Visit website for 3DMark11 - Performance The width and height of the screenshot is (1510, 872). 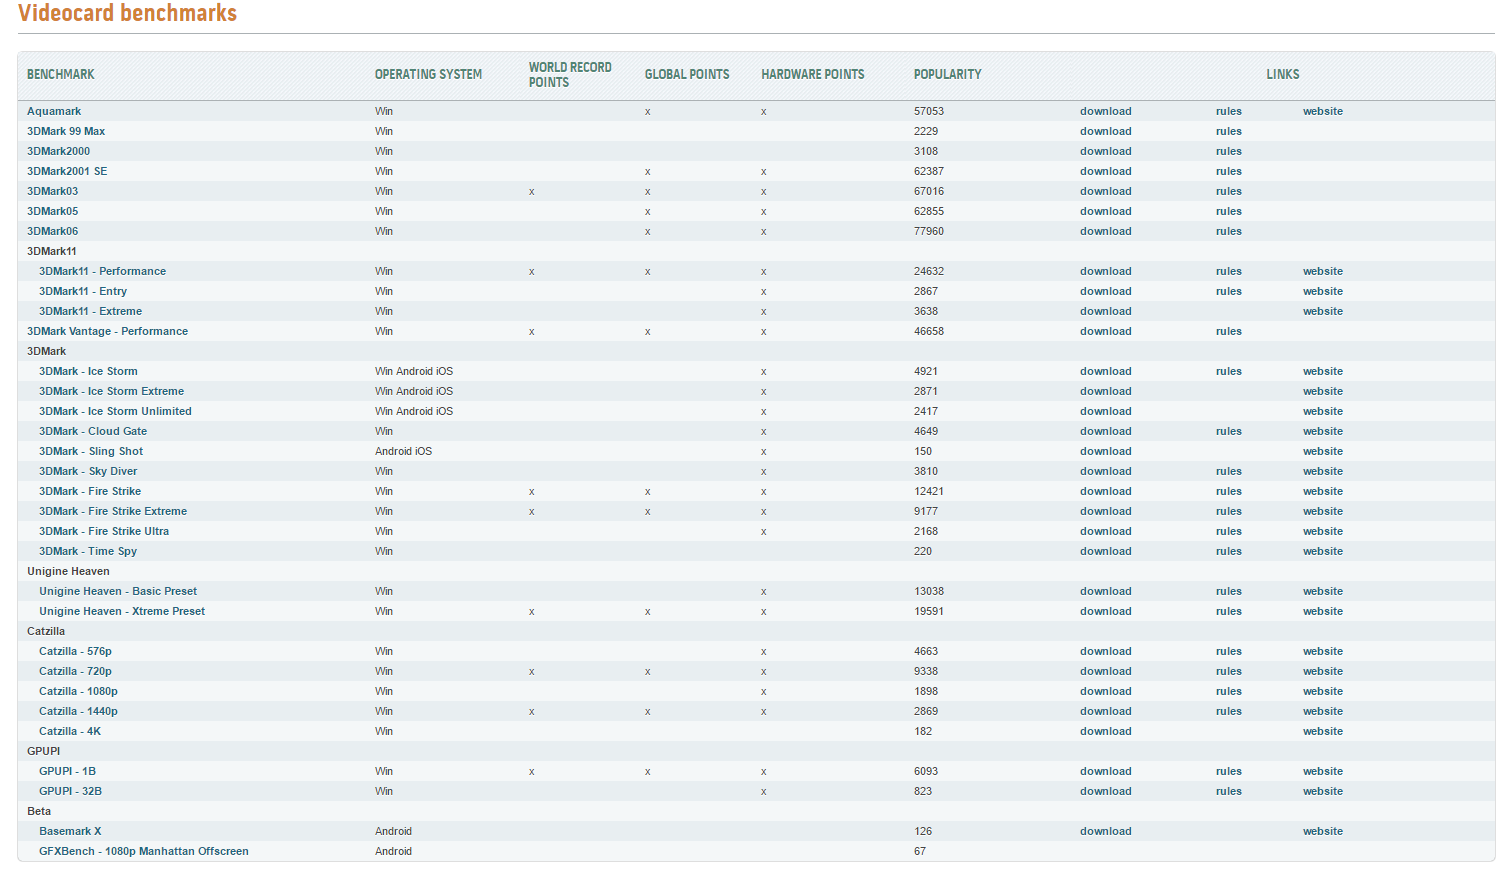click(1322, 271)
